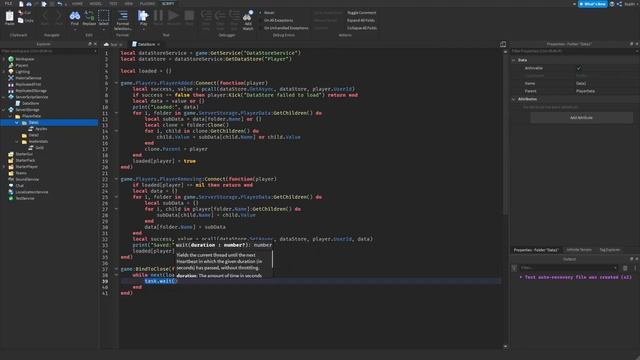Collapse the Data properties section

tap(513, 60)
